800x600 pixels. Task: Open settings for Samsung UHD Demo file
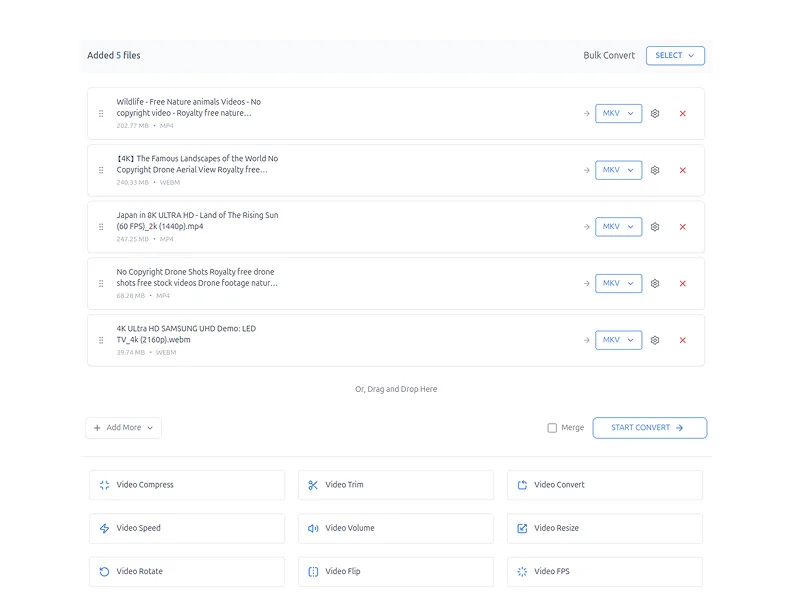point(655,340)
